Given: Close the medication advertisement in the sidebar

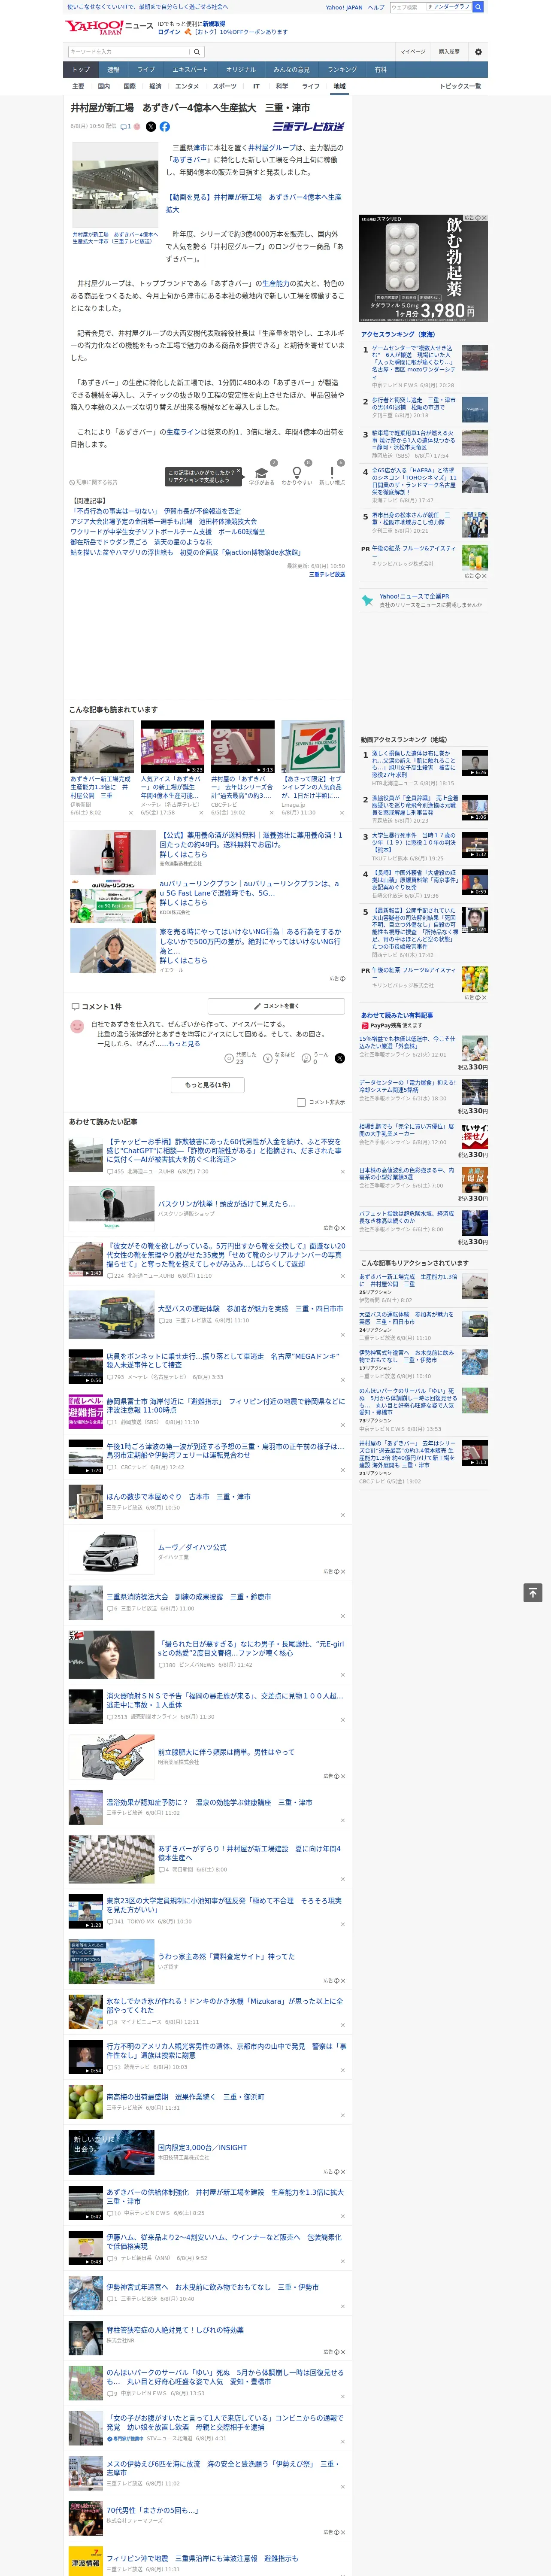Looking at the screenshot, I should (x=484, y=218).
